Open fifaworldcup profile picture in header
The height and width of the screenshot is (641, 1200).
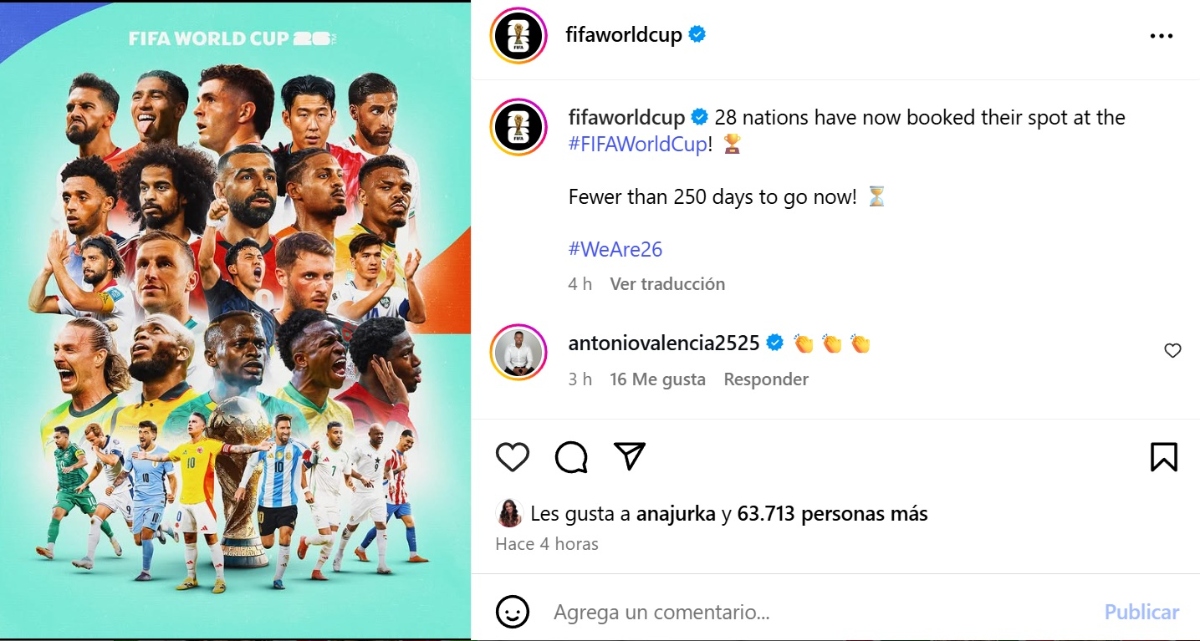point(518,36)
